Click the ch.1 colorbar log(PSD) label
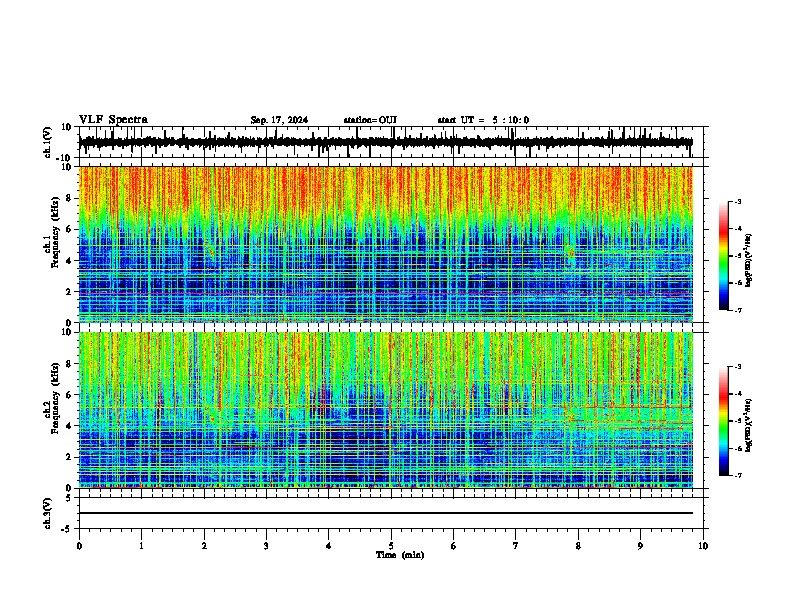The height and width of the screenshot is (612, 792). pyautogui.click(x=748, y=260)
